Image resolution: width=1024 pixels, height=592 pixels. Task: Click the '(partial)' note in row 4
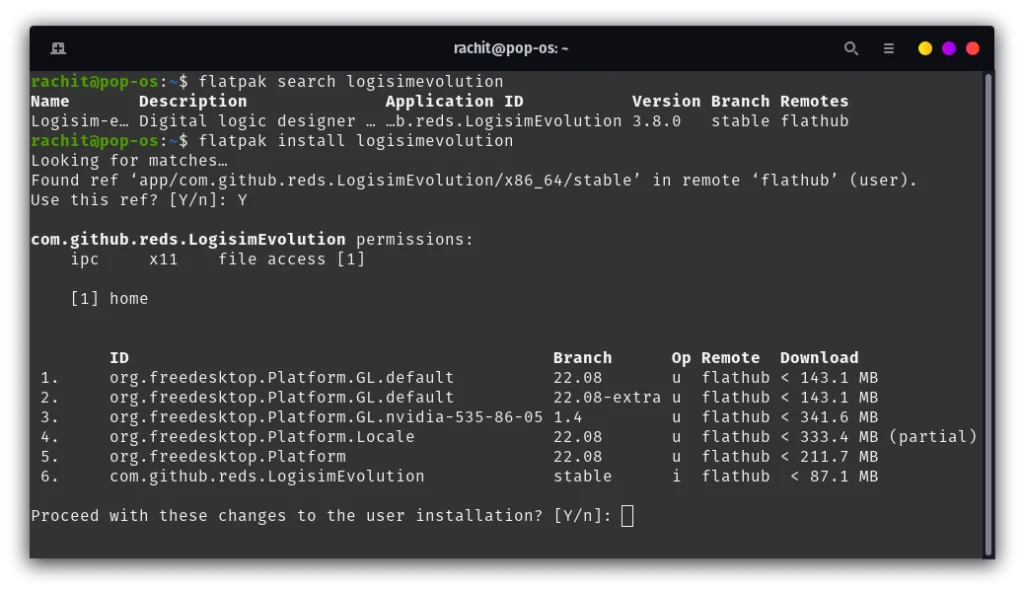click(x=933, y=436)
